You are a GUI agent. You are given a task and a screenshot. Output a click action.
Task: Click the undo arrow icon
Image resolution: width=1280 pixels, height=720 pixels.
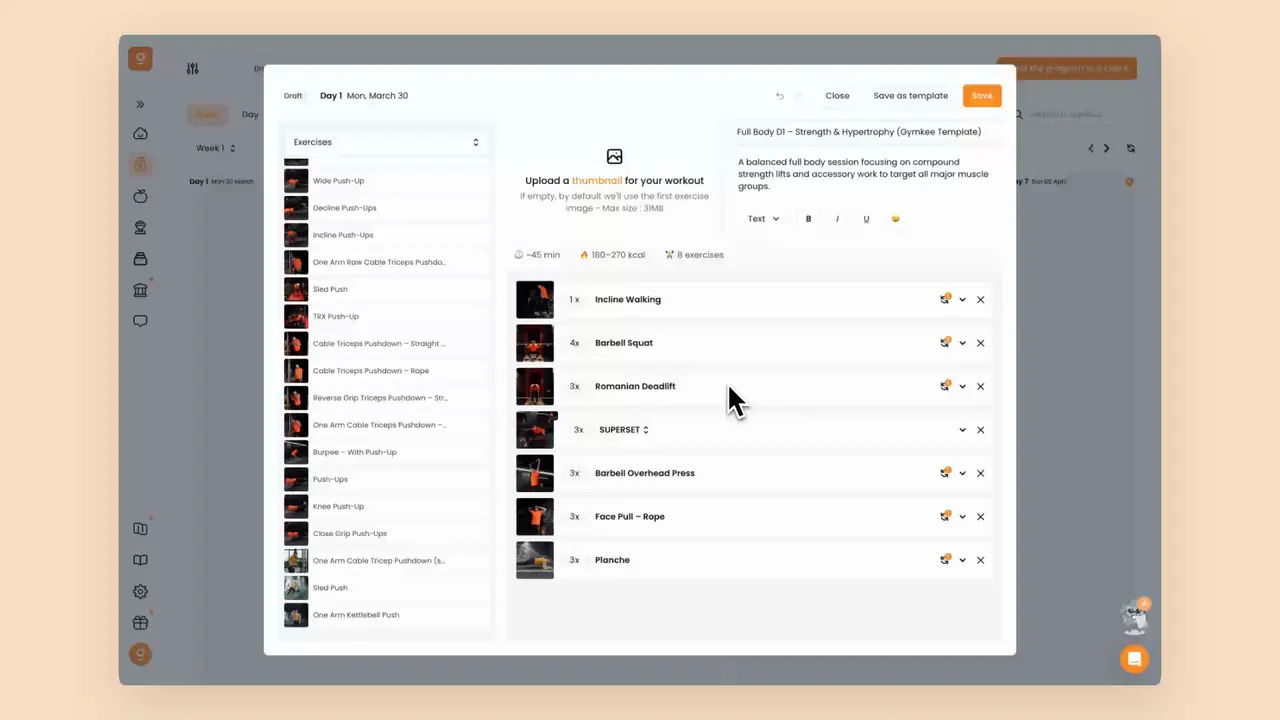pyautogui.click(x=780, y=96)
